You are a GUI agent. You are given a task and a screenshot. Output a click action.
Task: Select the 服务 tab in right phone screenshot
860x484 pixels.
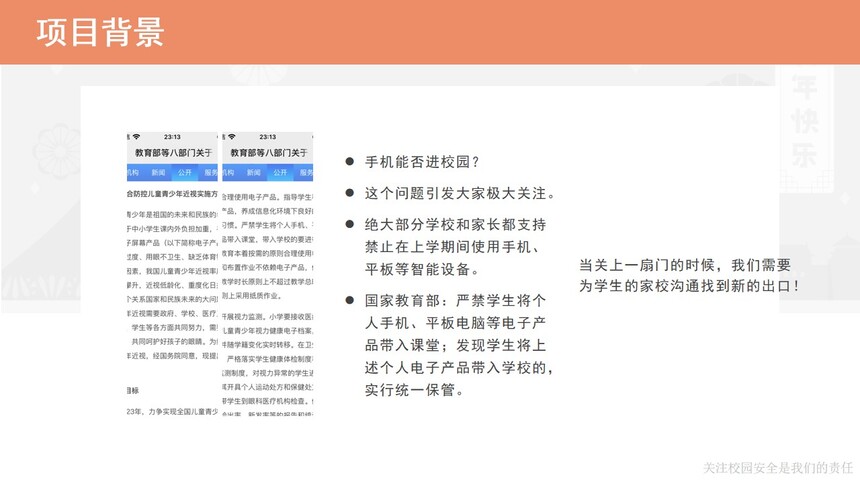305,173
